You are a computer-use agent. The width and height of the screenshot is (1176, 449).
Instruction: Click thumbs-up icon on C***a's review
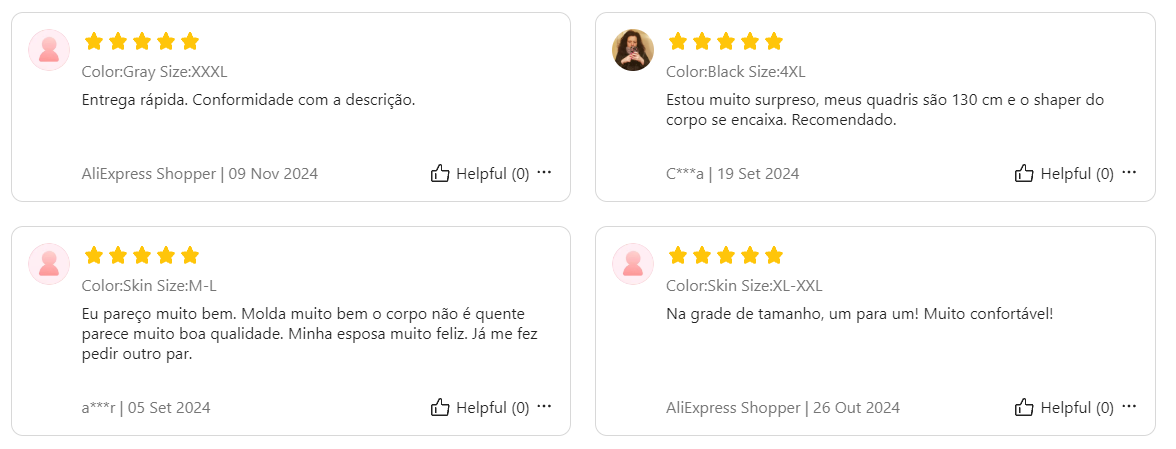pos(1024,174)
